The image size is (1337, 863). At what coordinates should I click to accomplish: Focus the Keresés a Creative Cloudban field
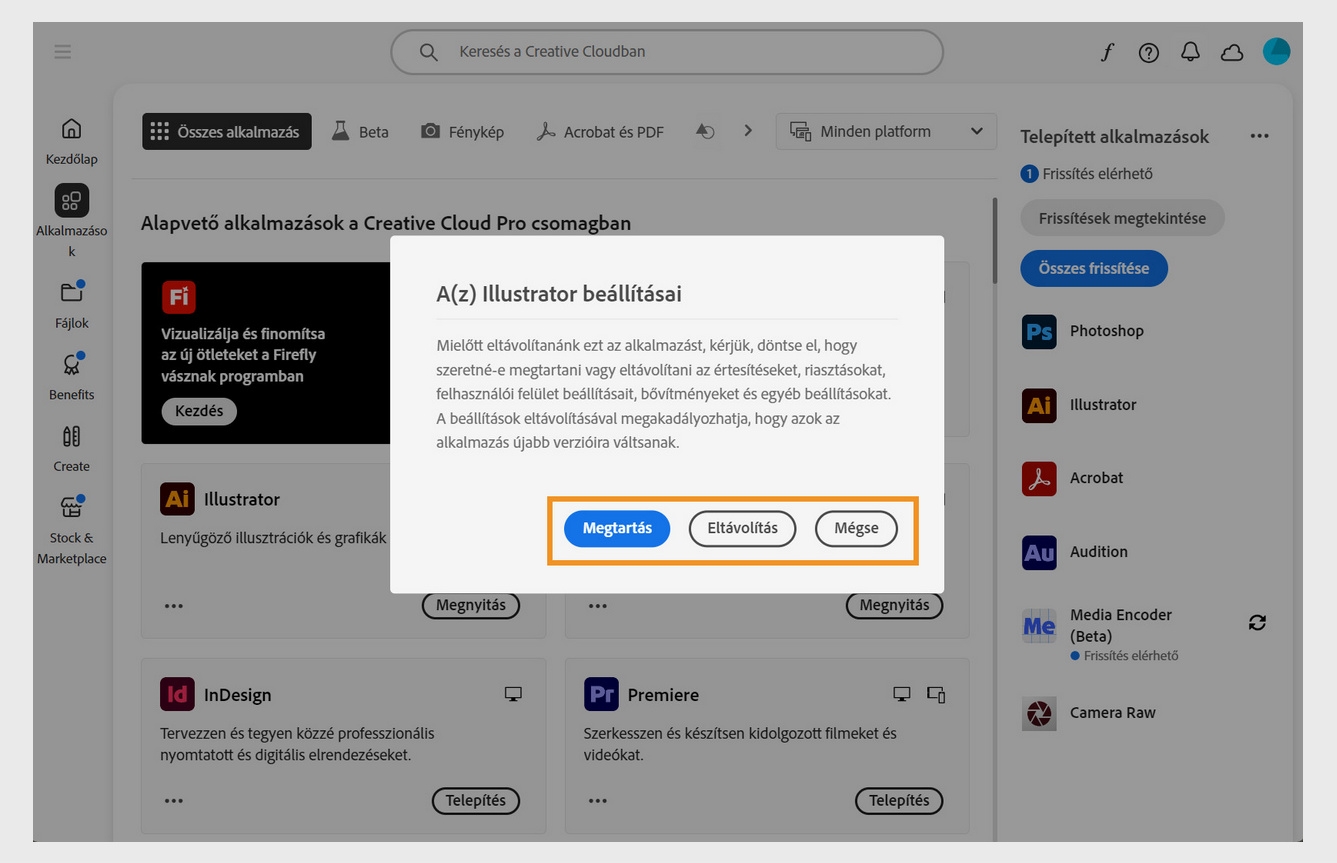667,52
